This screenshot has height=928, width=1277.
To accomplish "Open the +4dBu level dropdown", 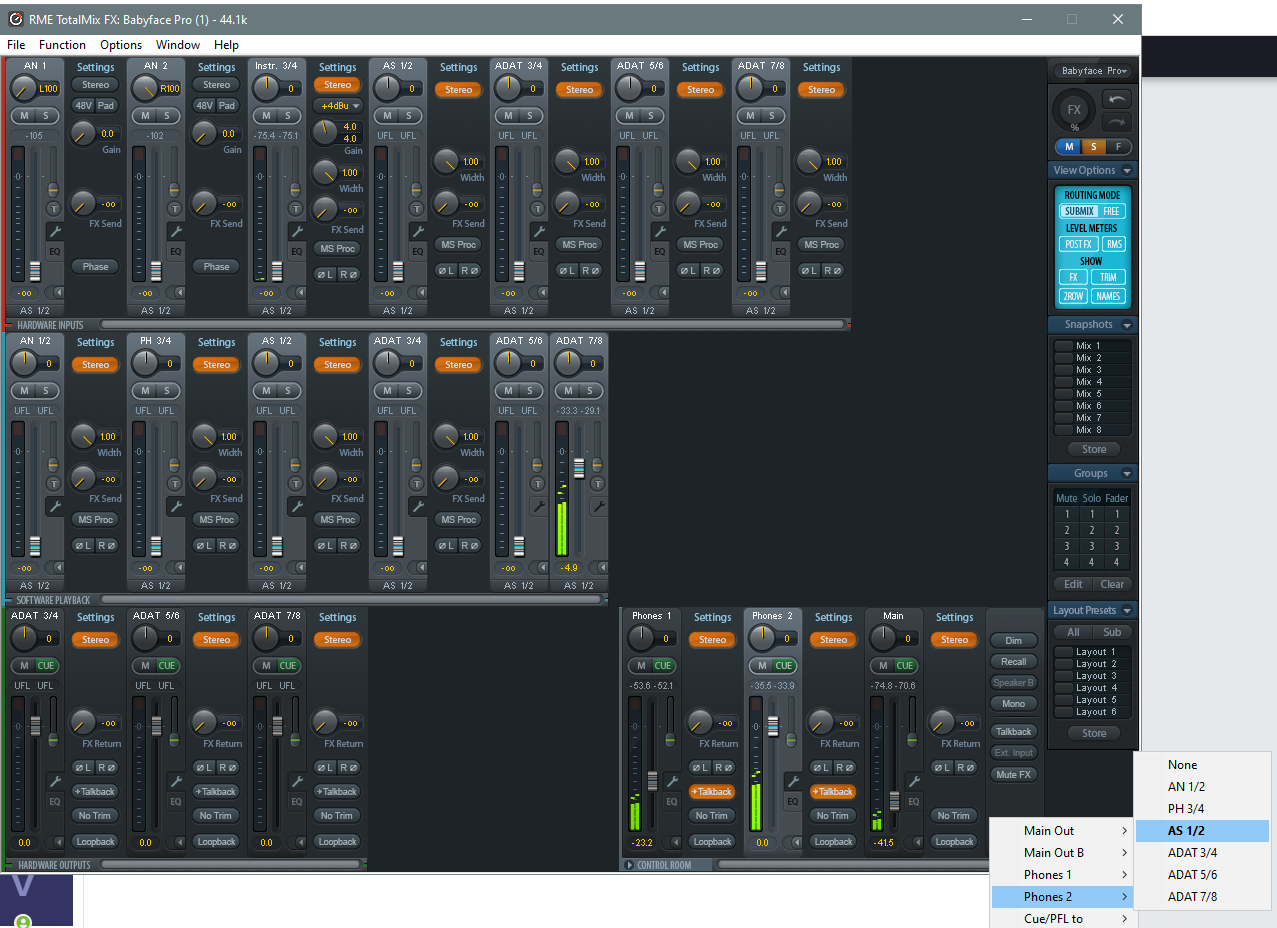I will tap(337, 106).
